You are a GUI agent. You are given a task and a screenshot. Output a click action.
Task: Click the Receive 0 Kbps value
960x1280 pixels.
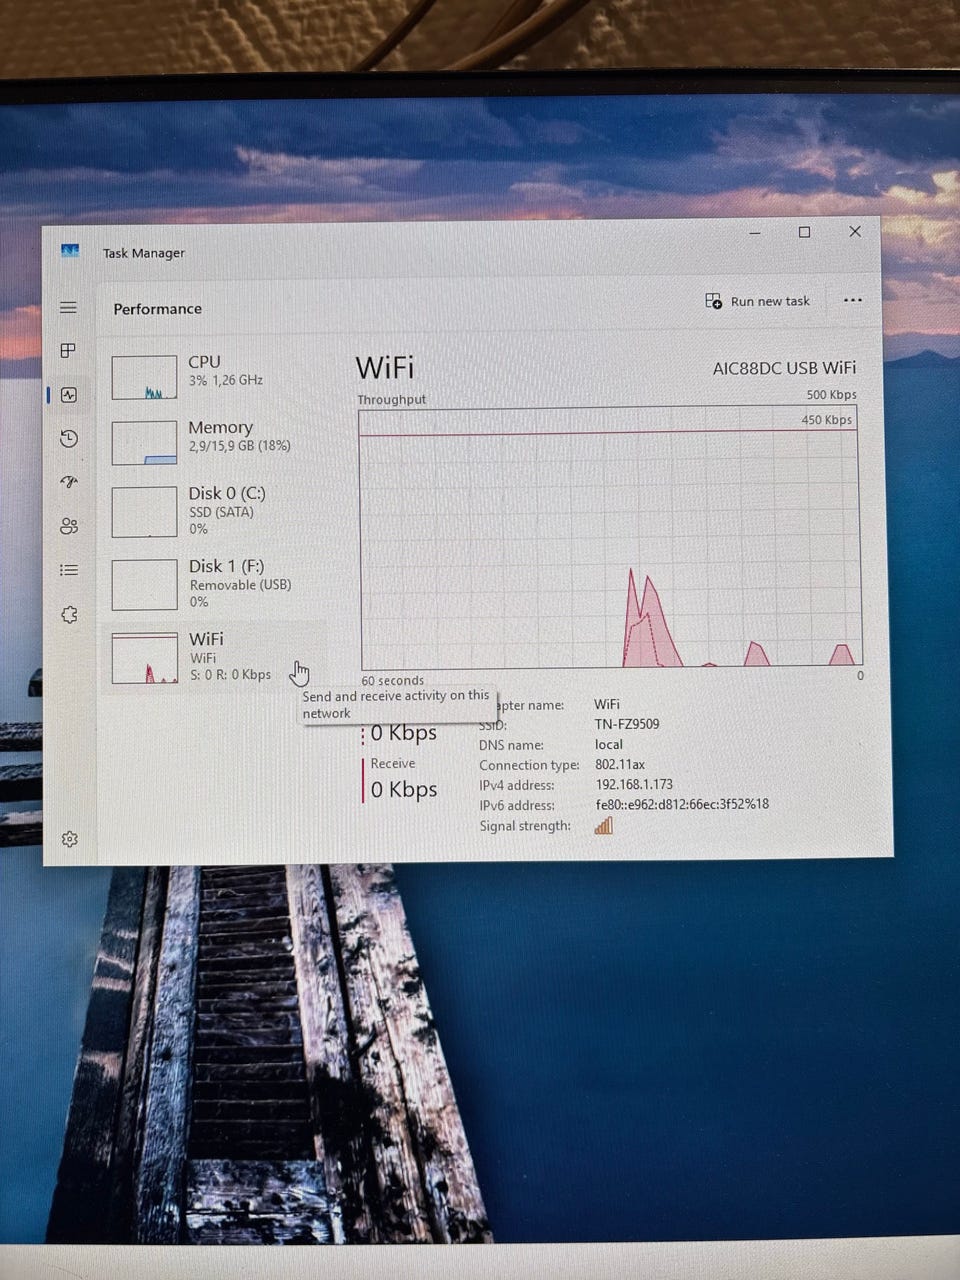404,789
